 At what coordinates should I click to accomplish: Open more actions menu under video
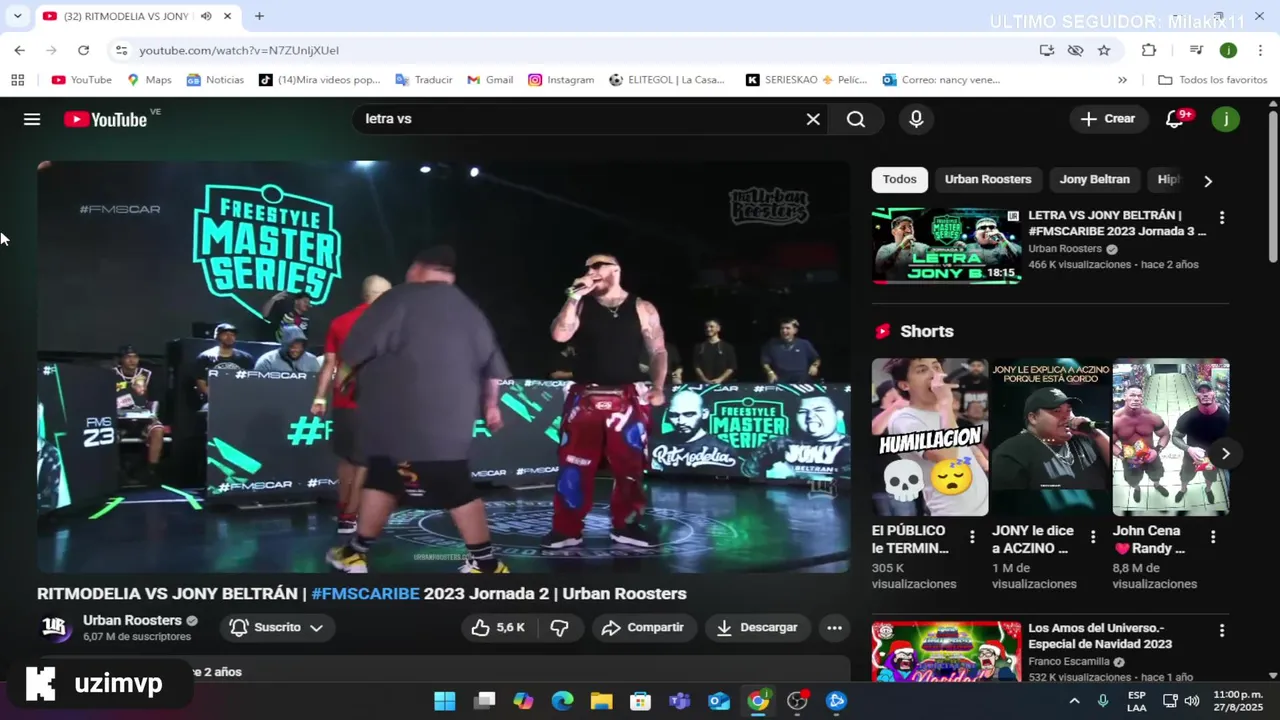tap(834, 627)
